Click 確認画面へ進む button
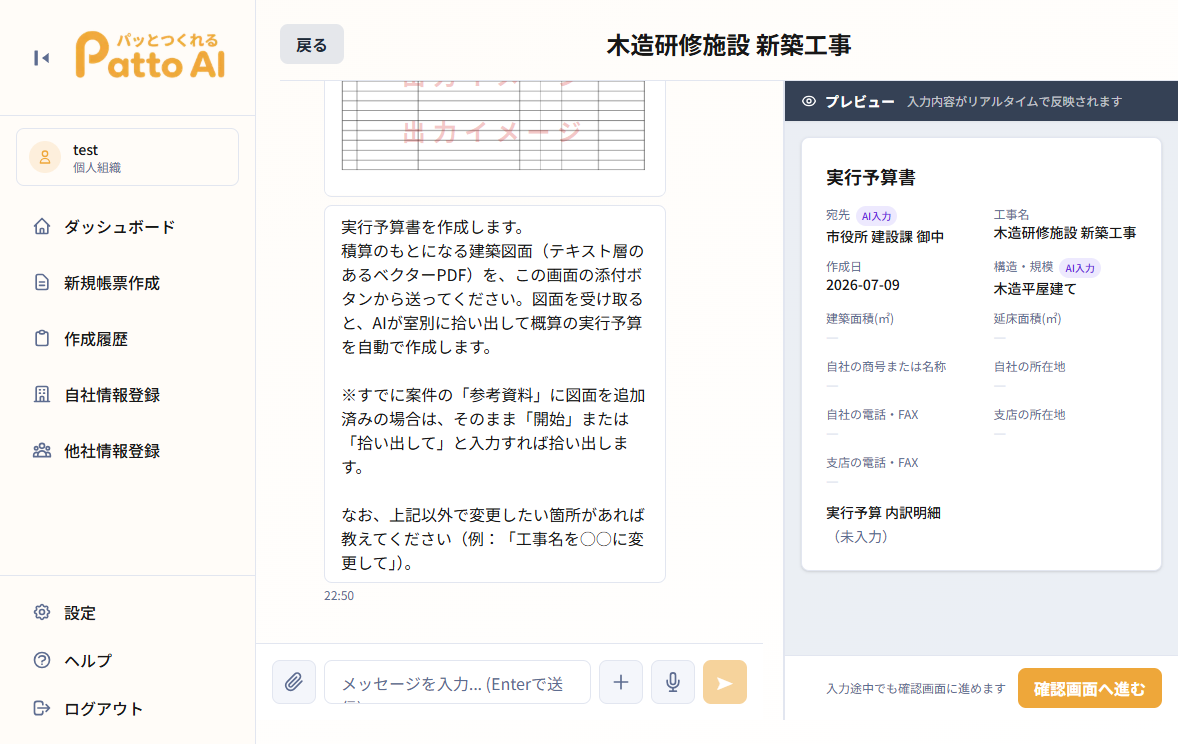 point(1089,688)
